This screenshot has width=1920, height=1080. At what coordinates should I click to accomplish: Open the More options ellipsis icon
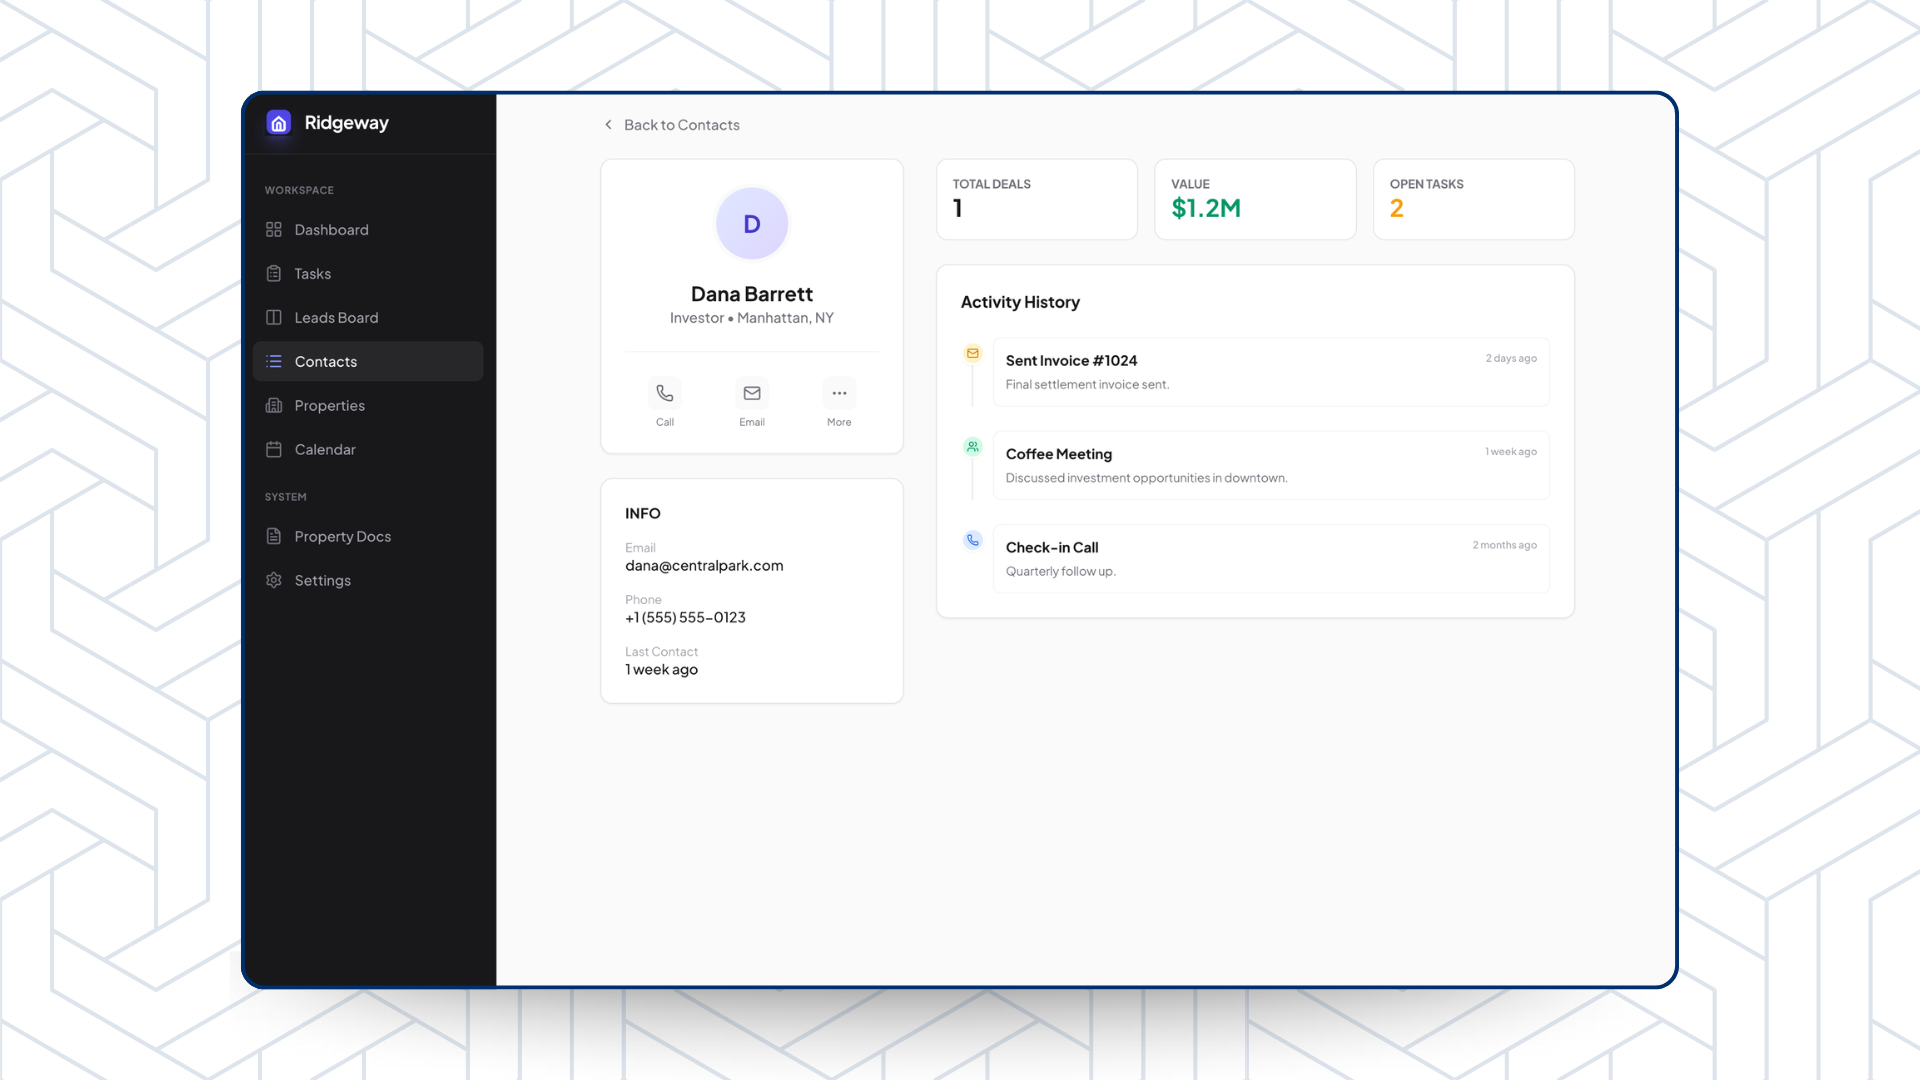(839, 394)
